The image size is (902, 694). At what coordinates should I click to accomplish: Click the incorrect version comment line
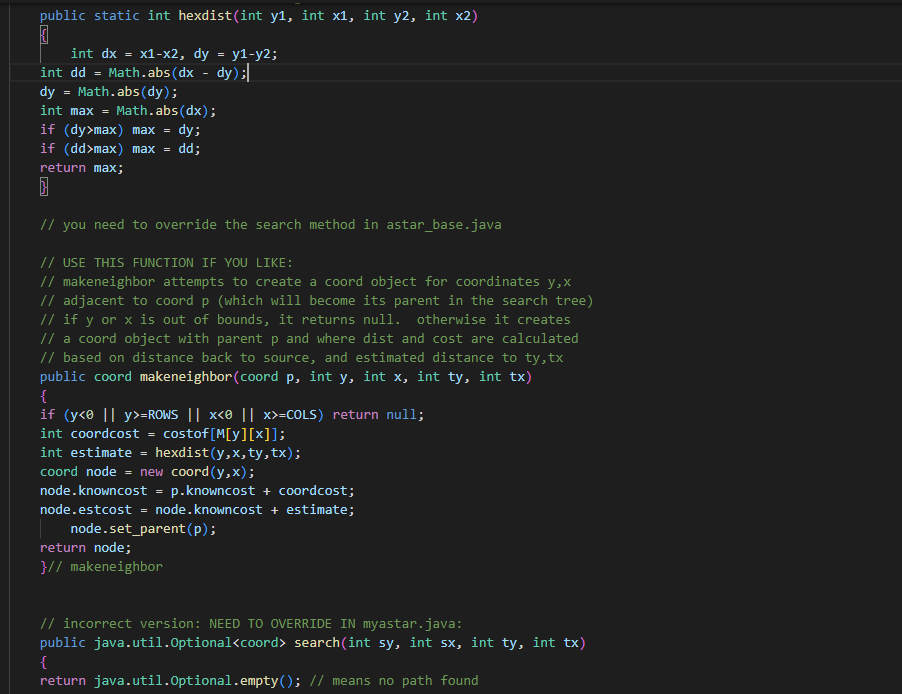coord(250,623)
